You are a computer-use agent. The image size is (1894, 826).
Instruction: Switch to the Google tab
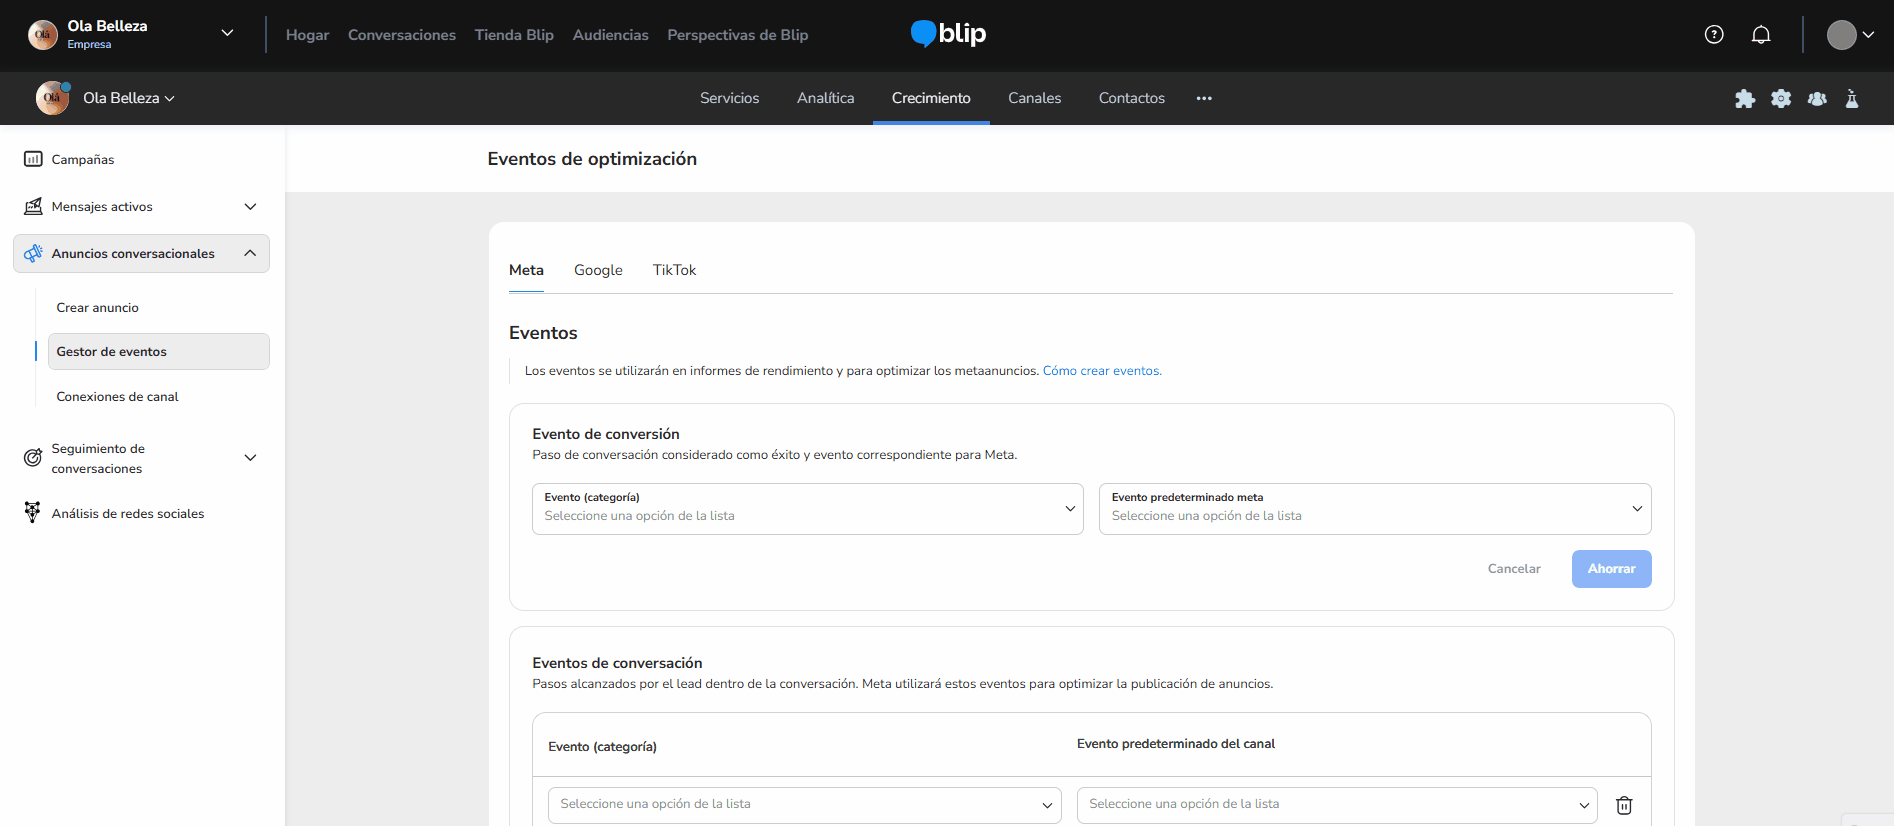(x=598, y=270)
